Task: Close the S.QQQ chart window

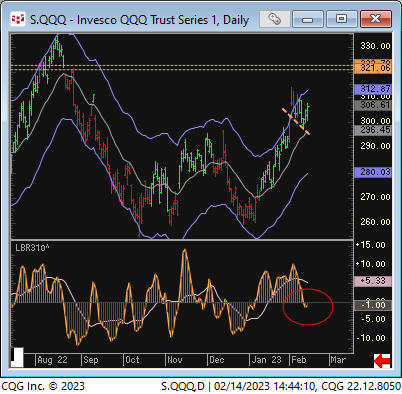Action: pos(375,19)
